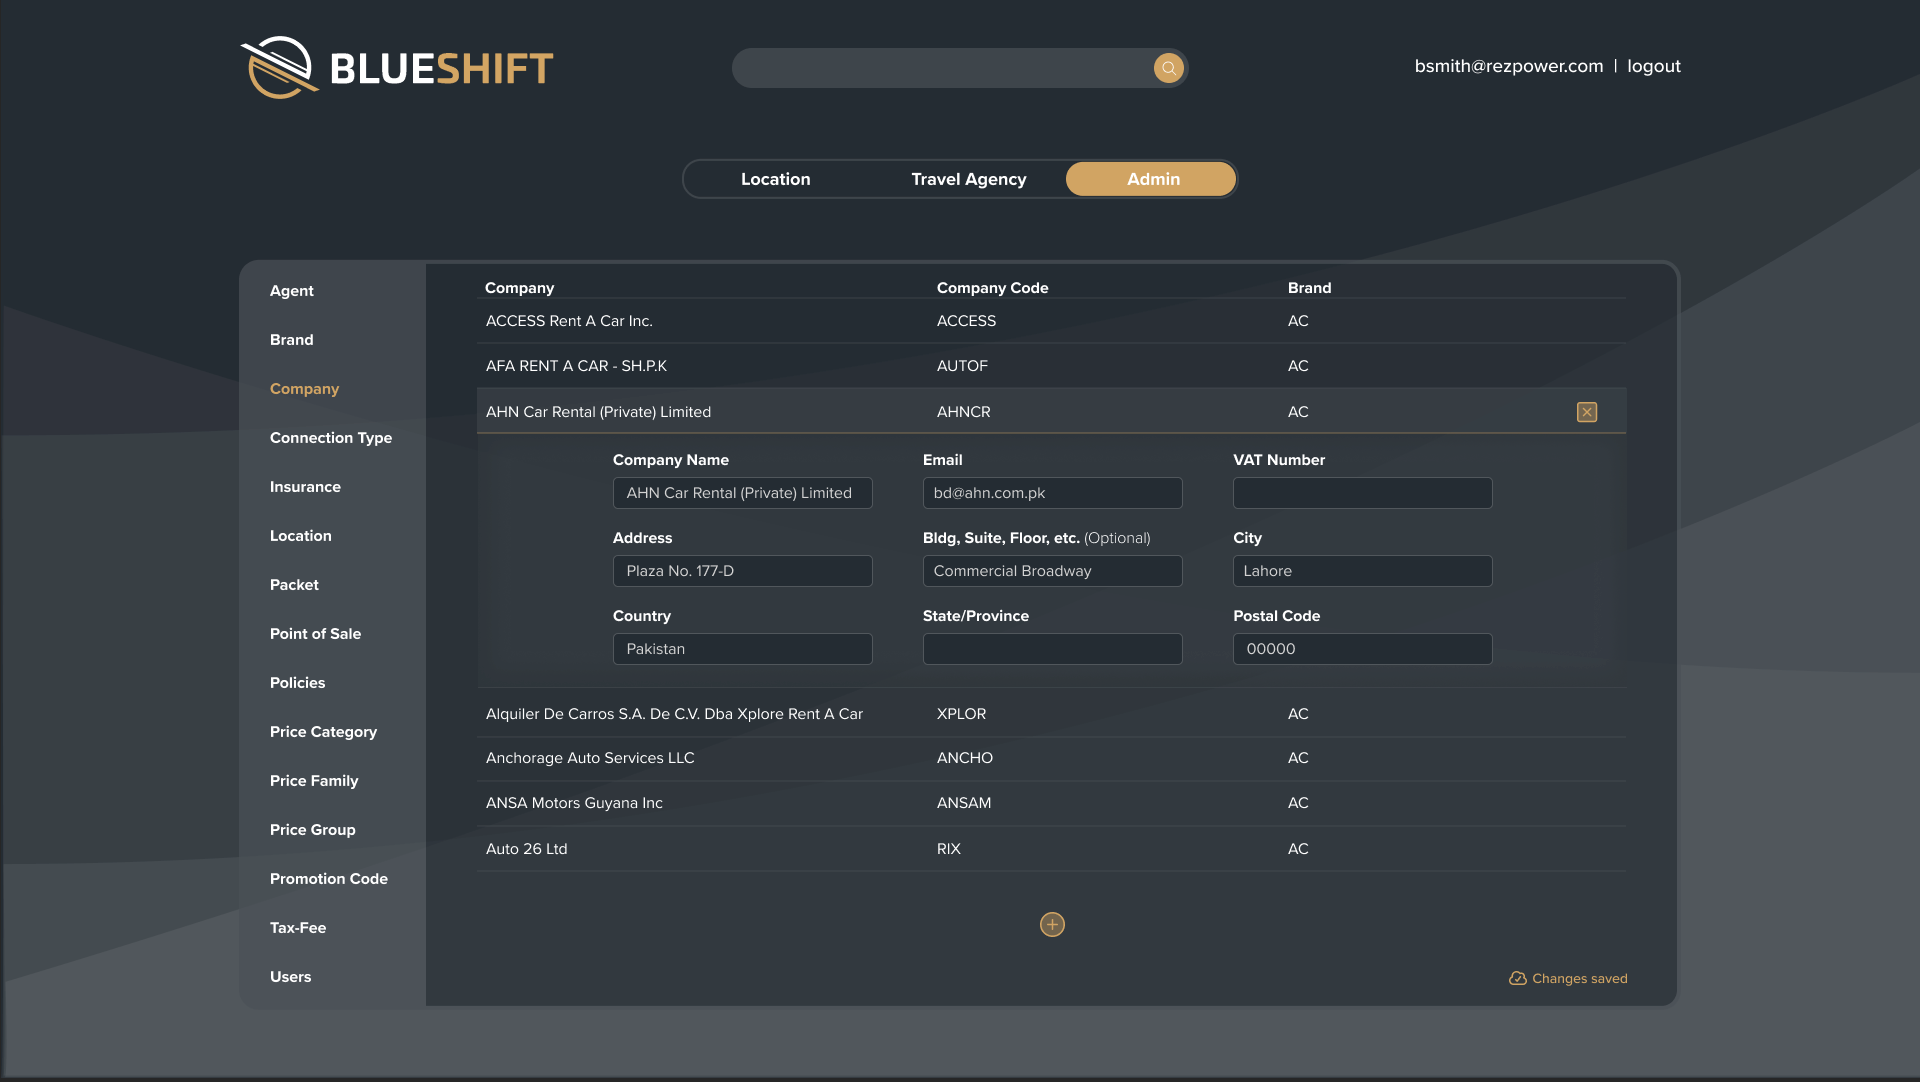
Task: Click the State/Province field
Action: (1052, 649)
